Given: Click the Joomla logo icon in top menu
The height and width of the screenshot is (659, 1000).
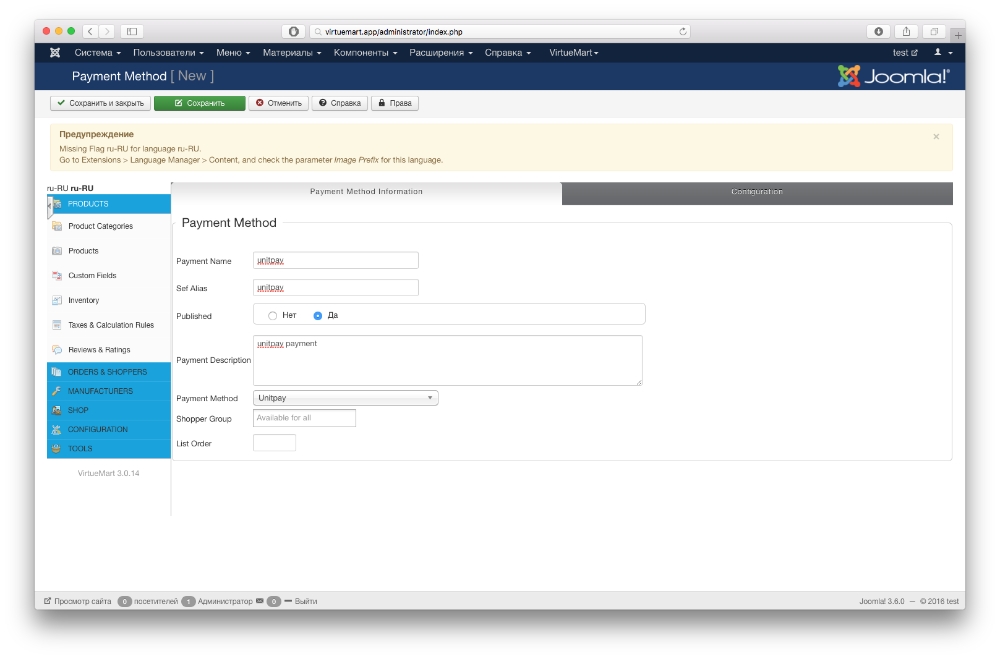Looking at the screenshot, I should tap(55, 52).
